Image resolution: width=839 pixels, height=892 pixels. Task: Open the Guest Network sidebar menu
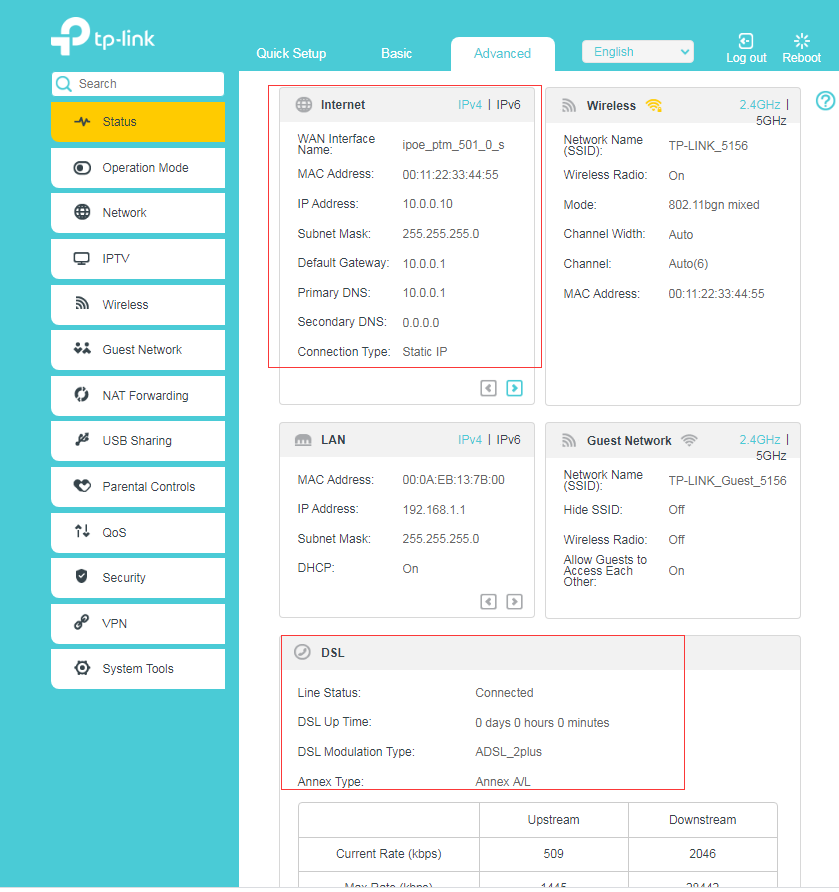tap(138, 350)
